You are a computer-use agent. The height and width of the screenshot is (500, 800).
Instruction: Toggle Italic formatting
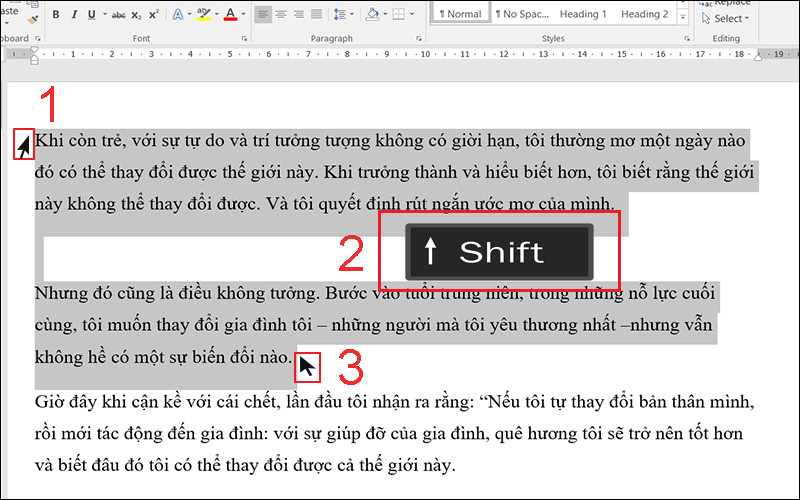pos(74,15)
